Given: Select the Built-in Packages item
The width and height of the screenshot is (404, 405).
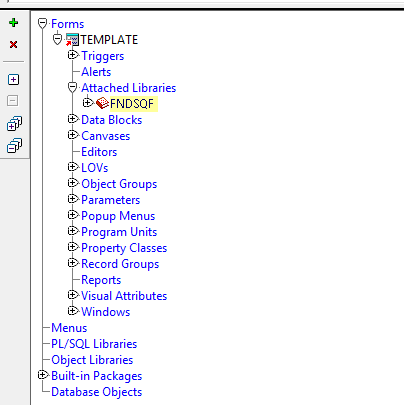Looking at the screenshot, I should pos(97,376).
